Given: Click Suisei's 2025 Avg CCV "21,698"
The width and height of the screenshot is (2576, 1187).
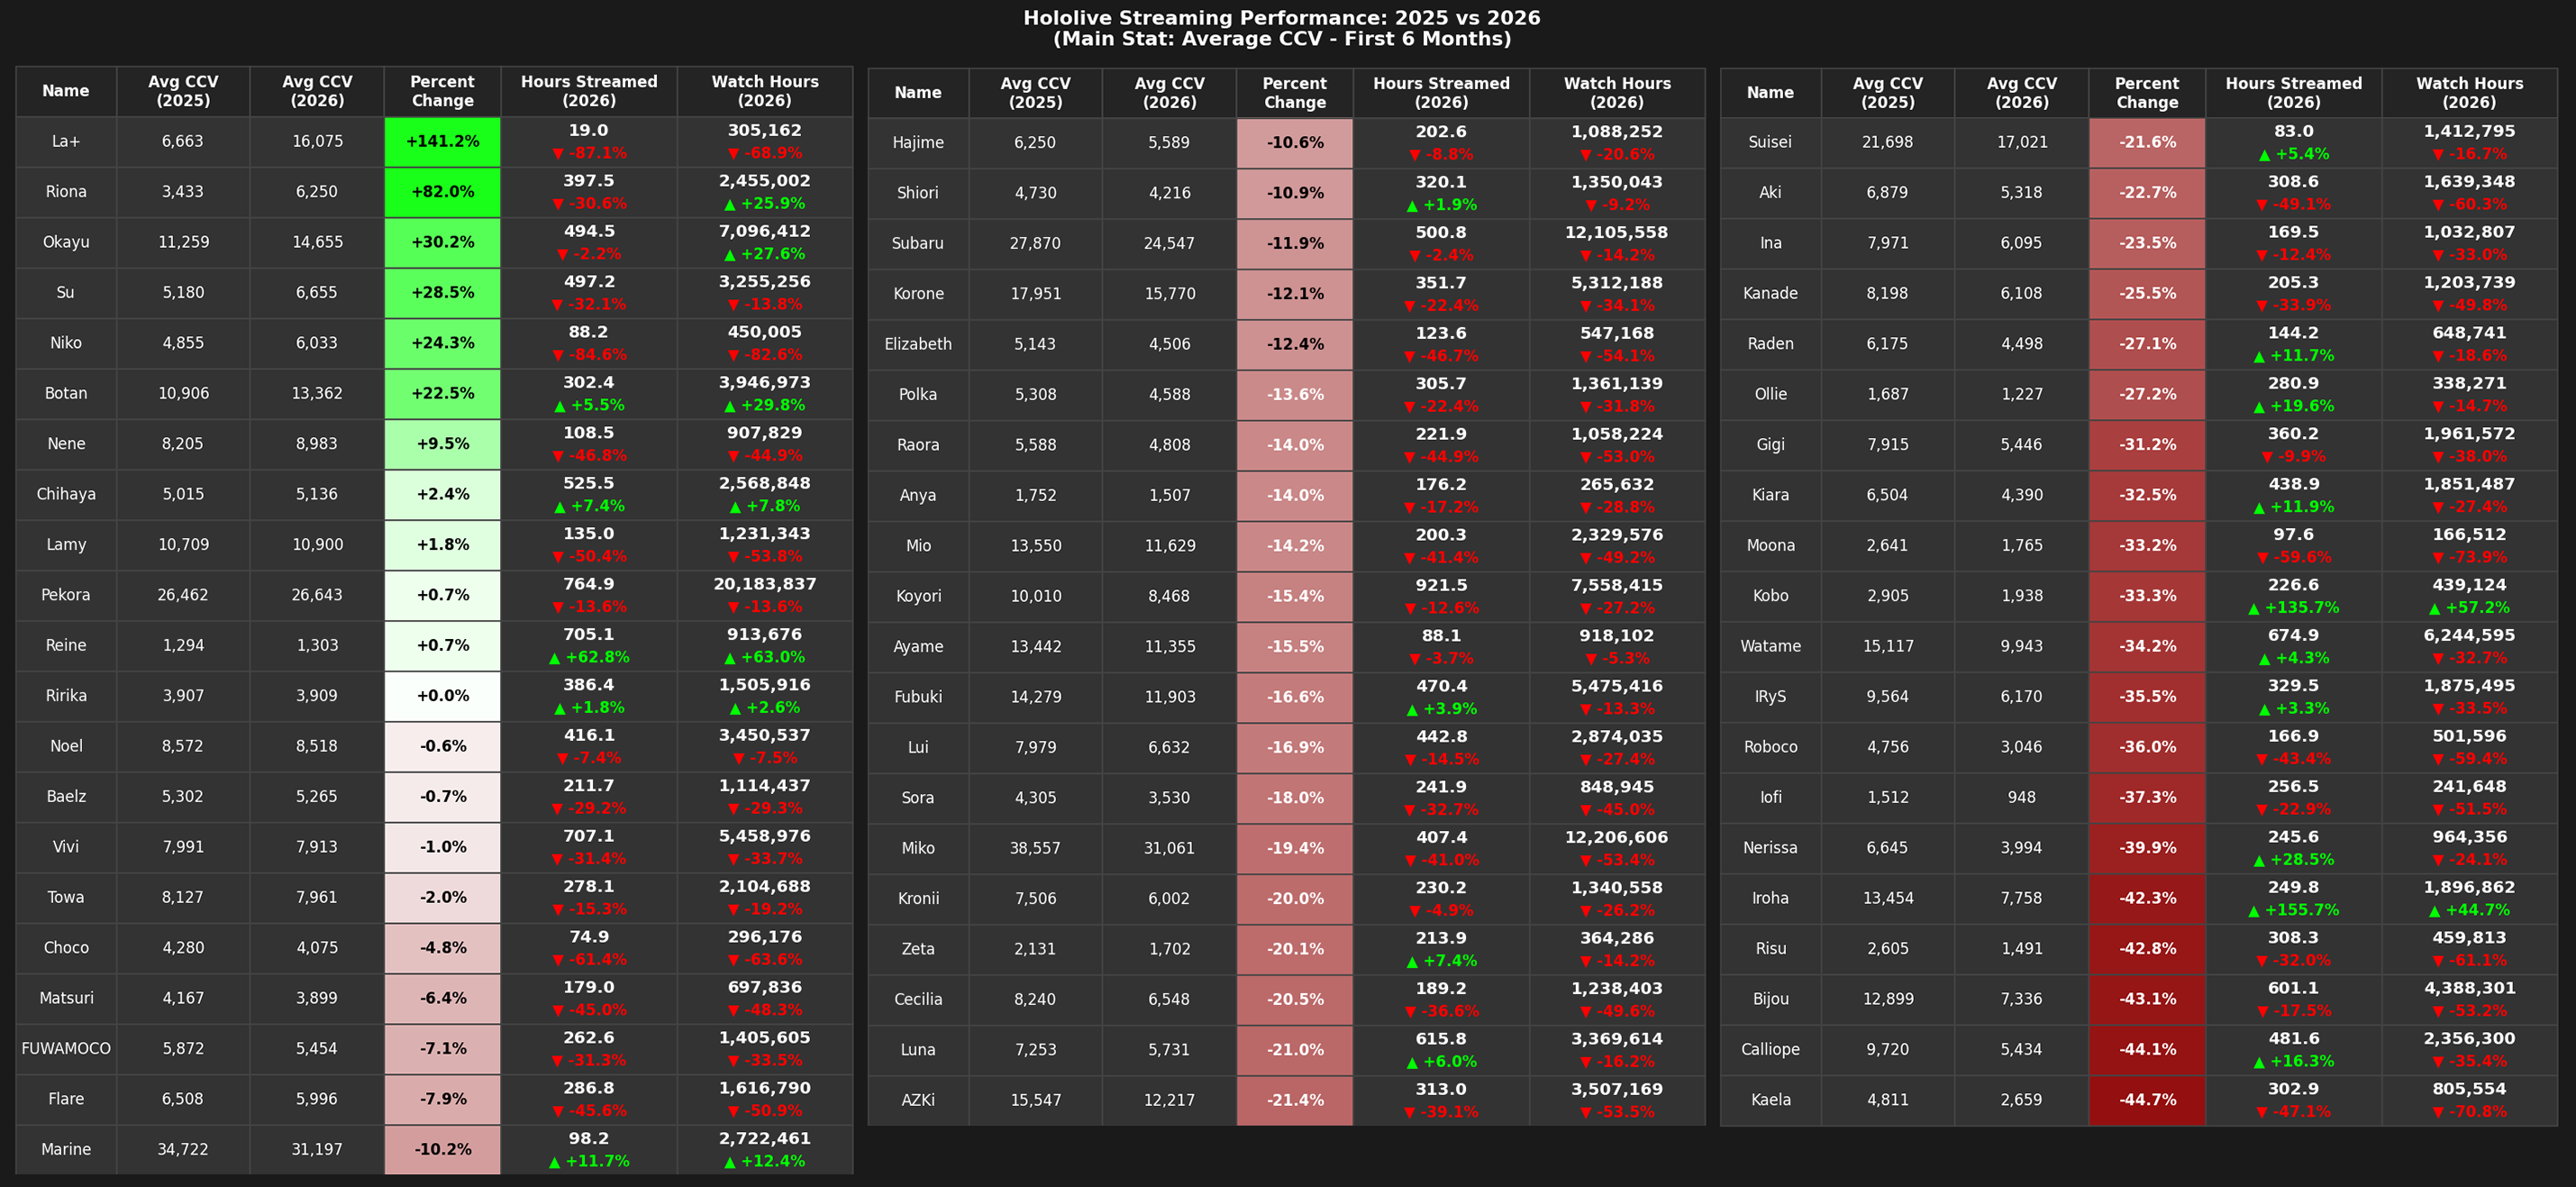Looking at the screenshot, I should point(1887,142).
